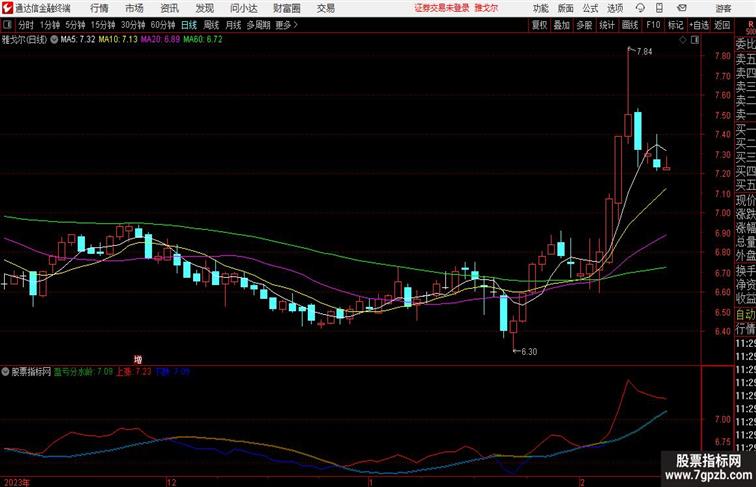Image resolution: width=756 pixels, height=487 pixels.
Task: Switch to the 5分钟 period tab
Action: (75, 25)
